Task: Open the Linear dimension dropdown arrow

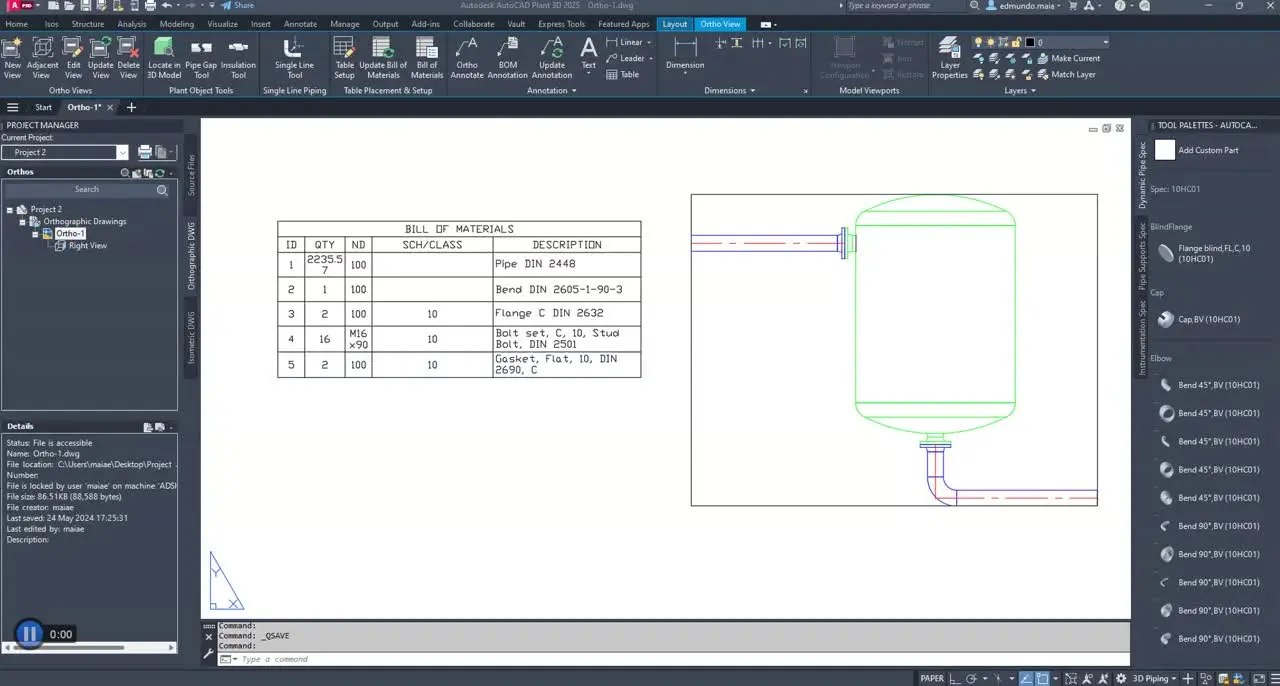Action: tap(649, 43)
